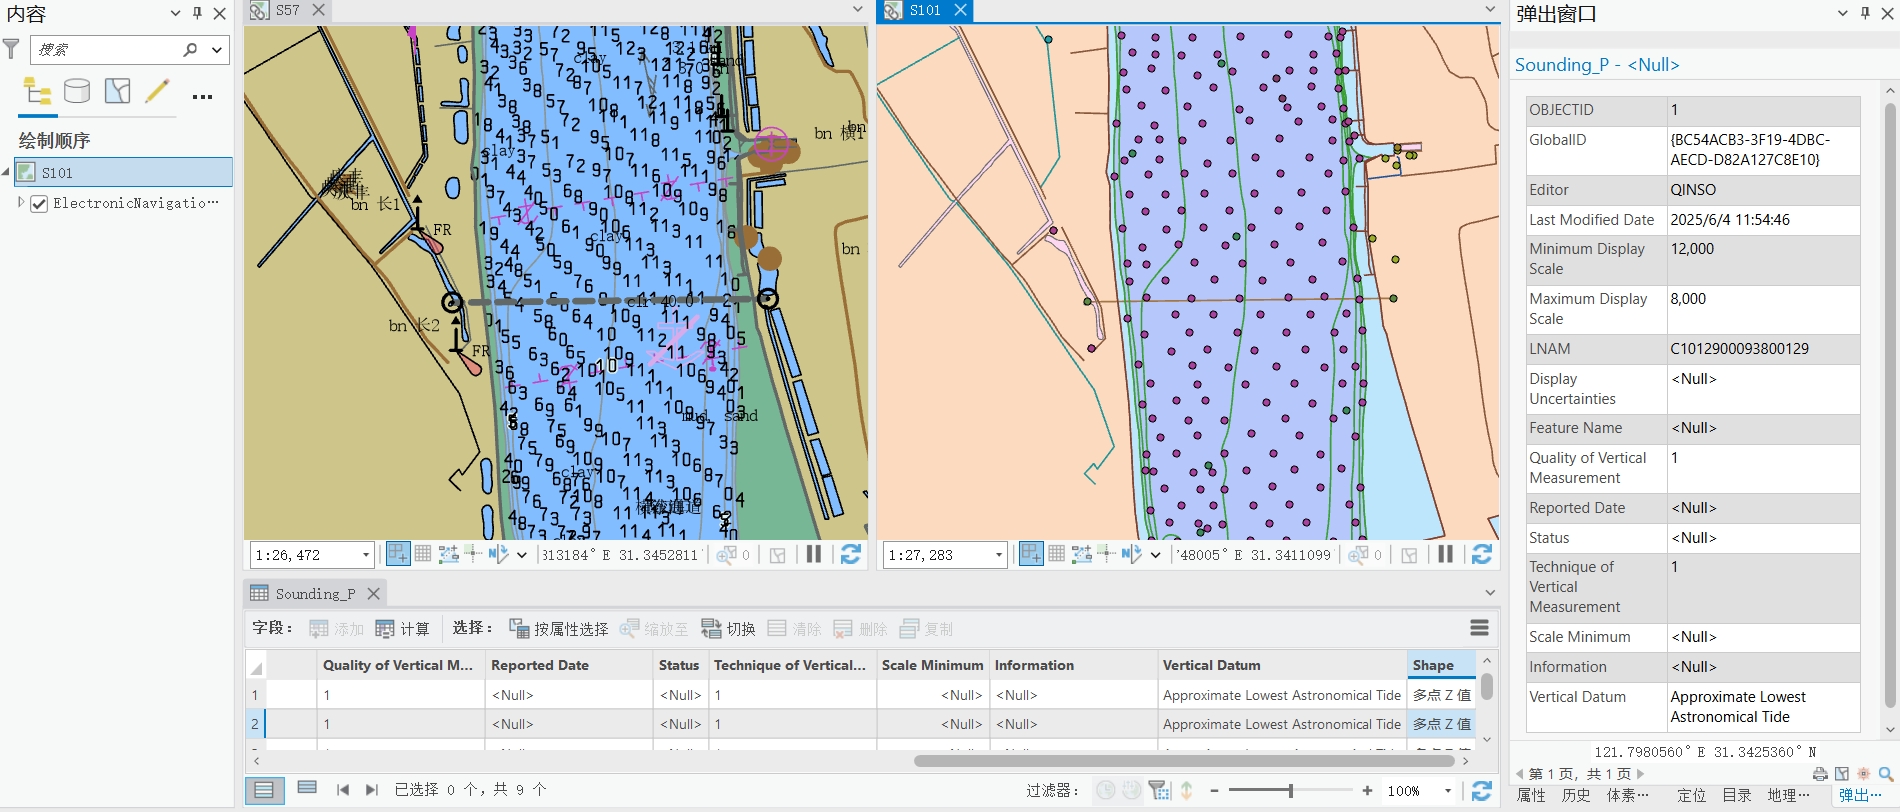Select List By Data Source icon
1900x812 pixels.
click(77, 91)
